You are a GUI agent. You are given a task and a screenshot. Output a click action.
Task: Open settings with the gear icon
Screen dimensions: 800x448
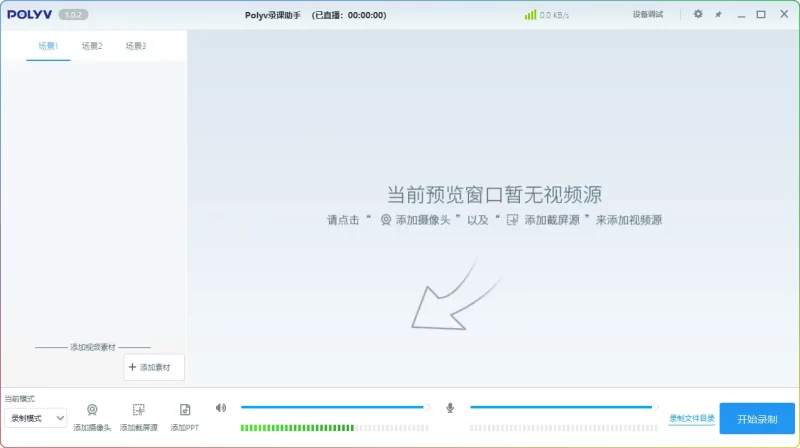pos(698,14)
